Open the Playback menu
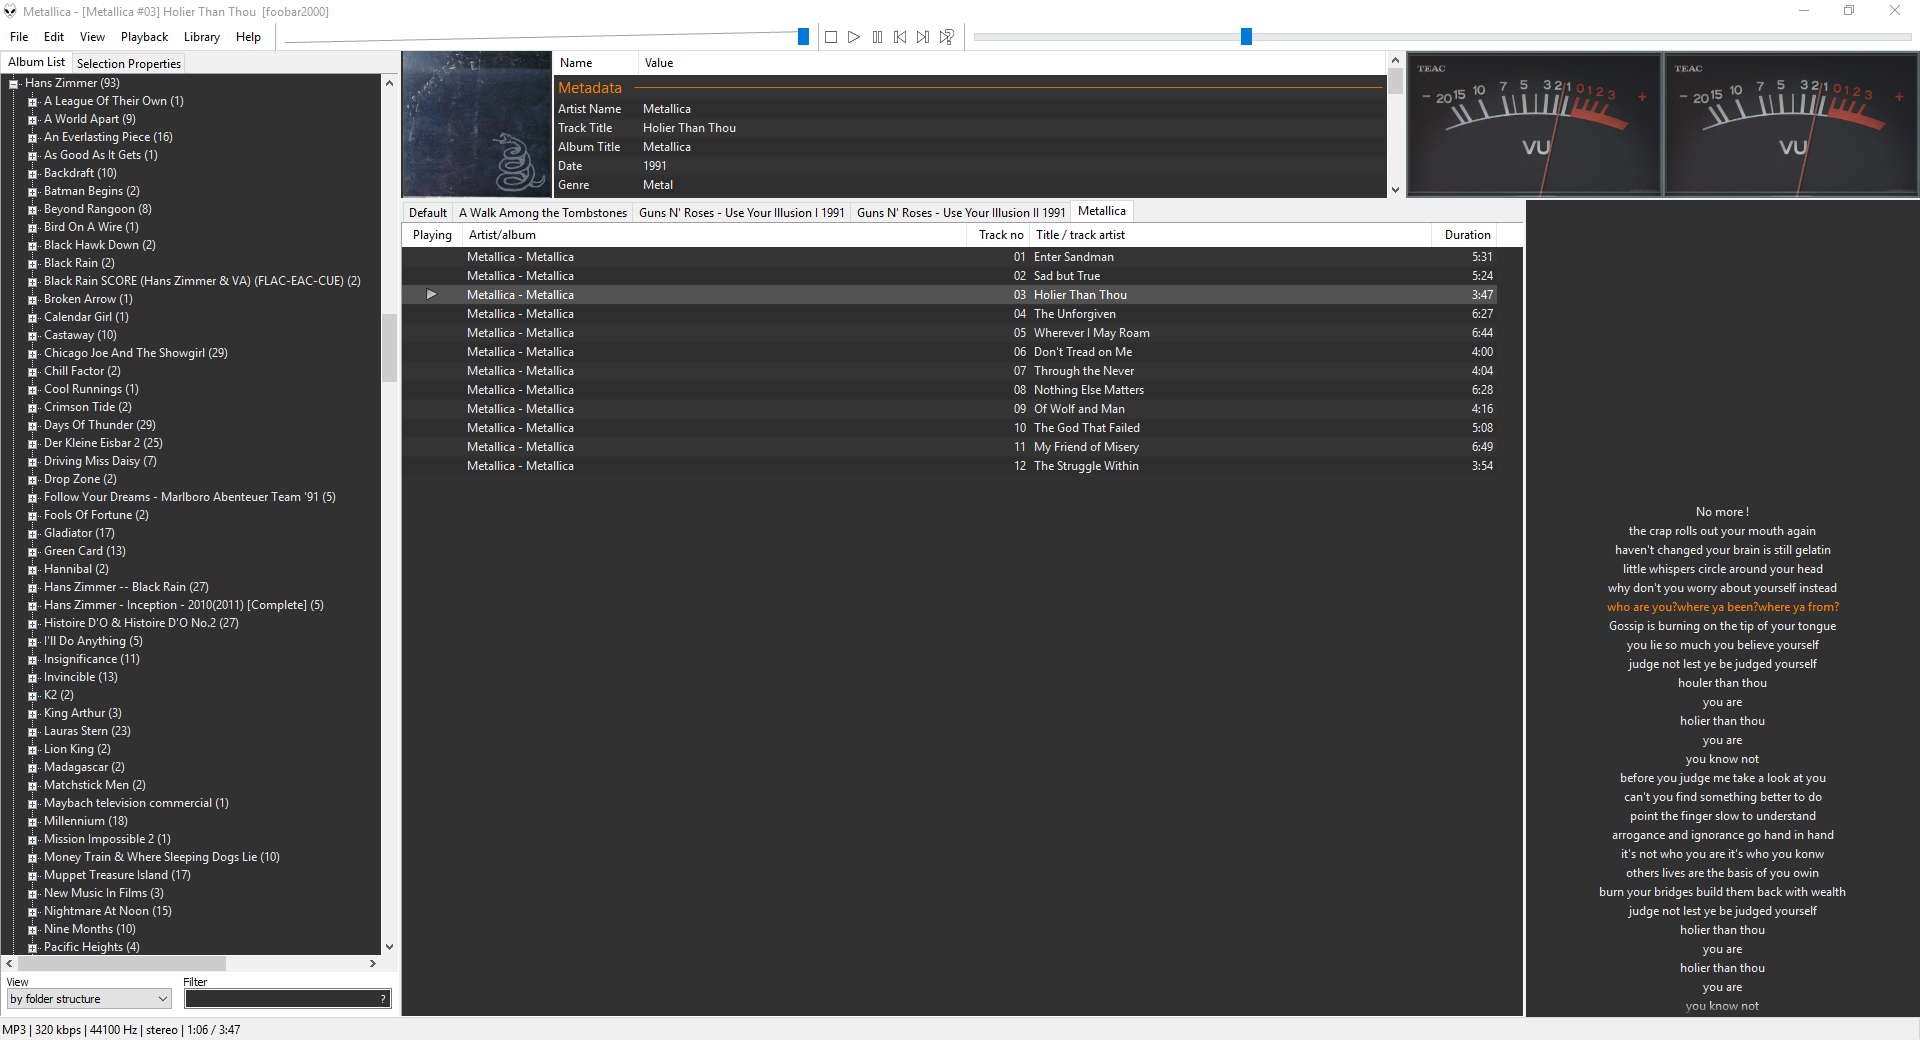The width and height of the screenshot is (1920, 1040). (x=144, y=37)
